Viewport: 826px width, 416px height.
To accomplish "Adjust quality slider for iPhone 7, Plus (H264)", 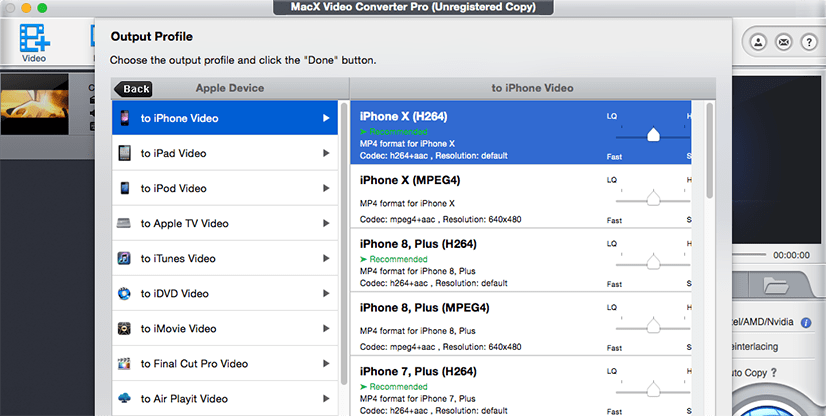I will (x=653, y=390).
